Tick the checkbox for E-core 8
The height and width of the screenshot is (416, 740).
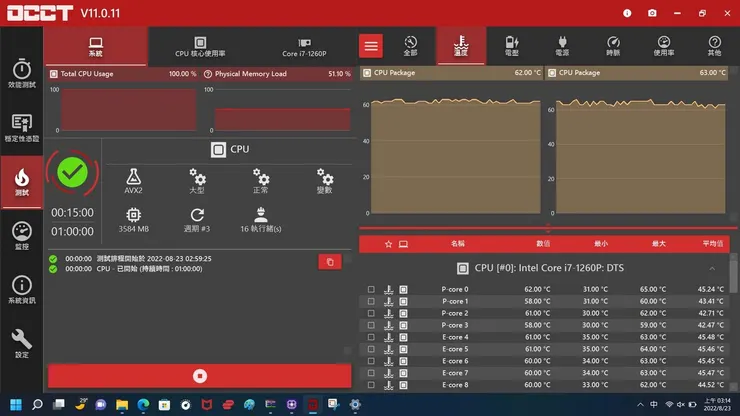point(371,385)
